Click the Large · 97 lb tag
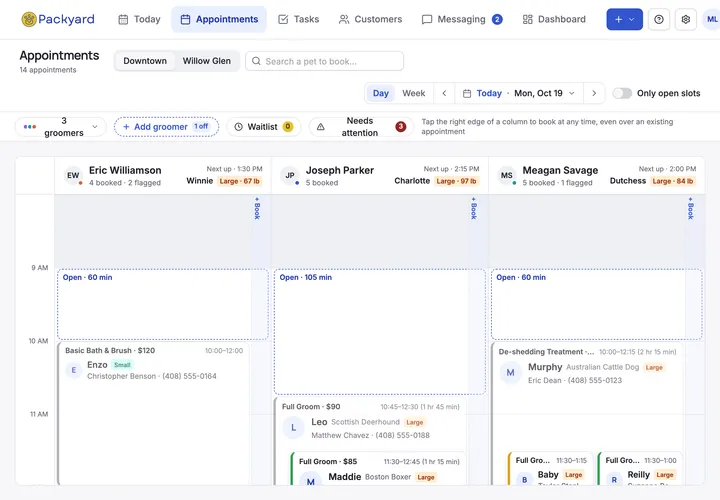The width and height of the screenshot is (720, 500). 456,181
